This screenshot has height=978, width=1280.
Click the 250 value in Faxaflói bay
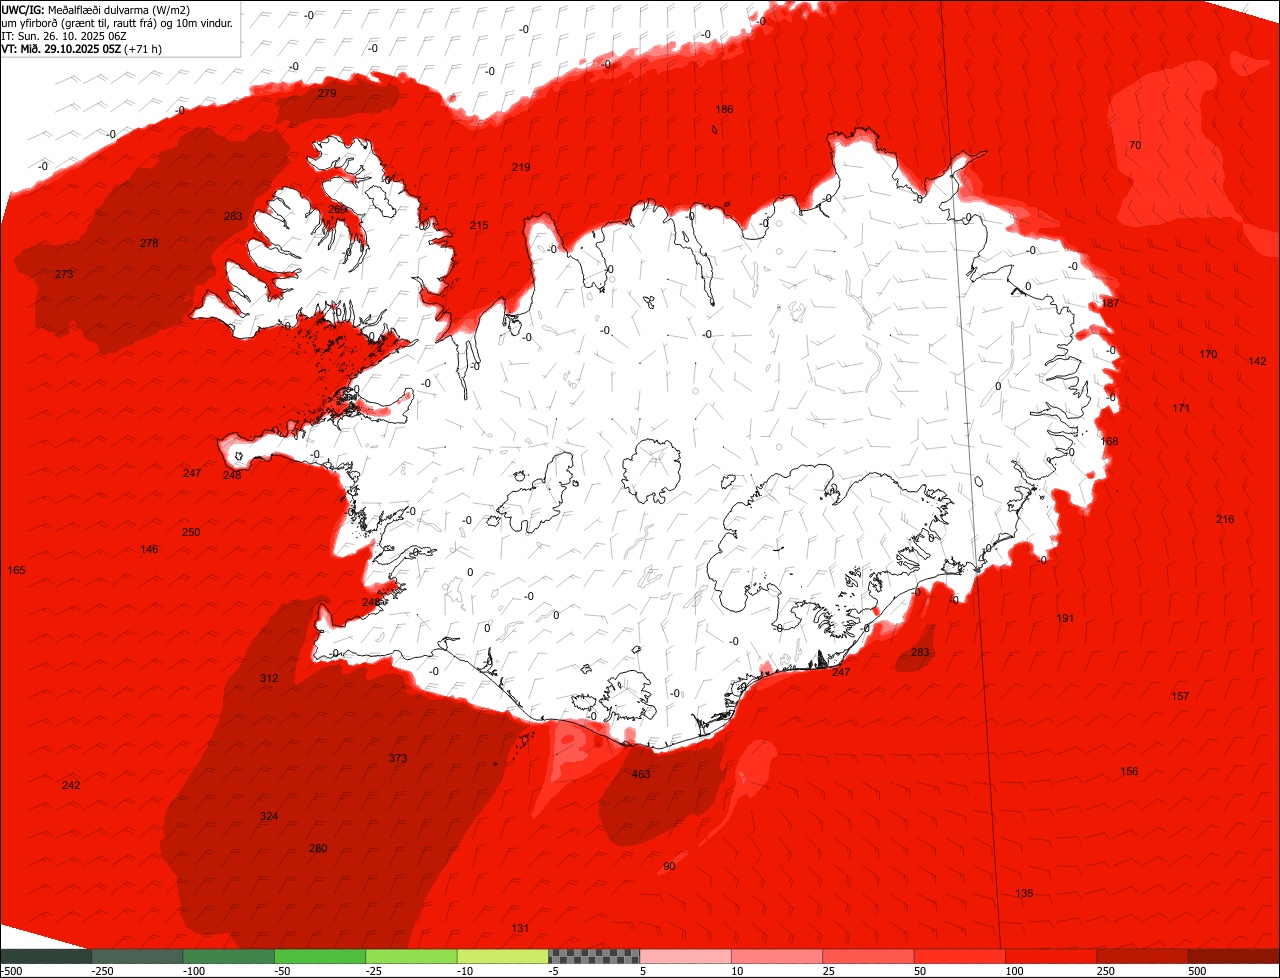[191, 532]
